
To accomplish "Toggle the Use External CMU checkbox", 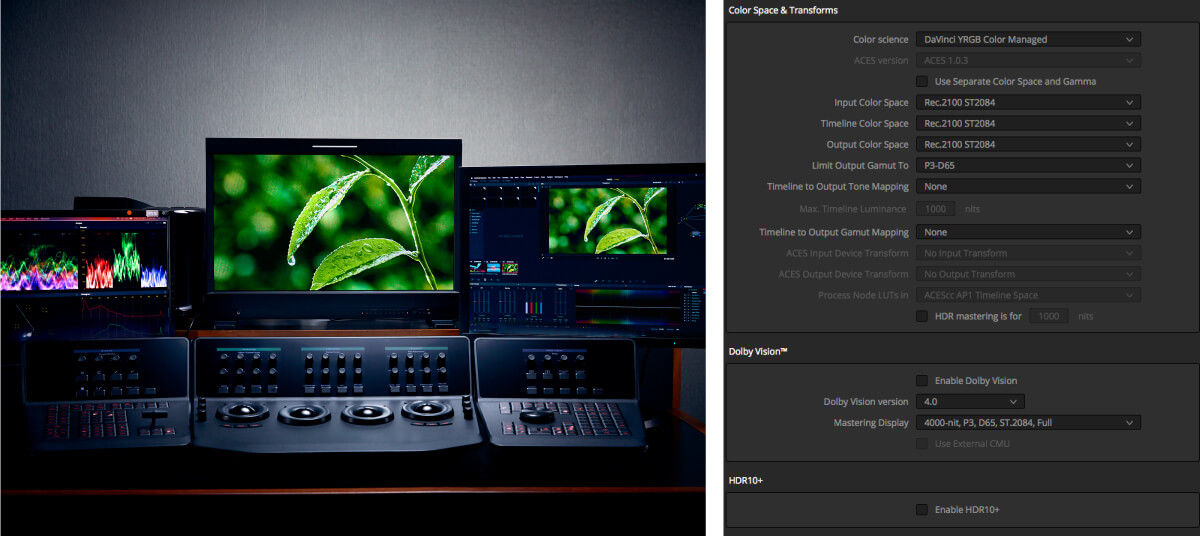I will (922, 444).
